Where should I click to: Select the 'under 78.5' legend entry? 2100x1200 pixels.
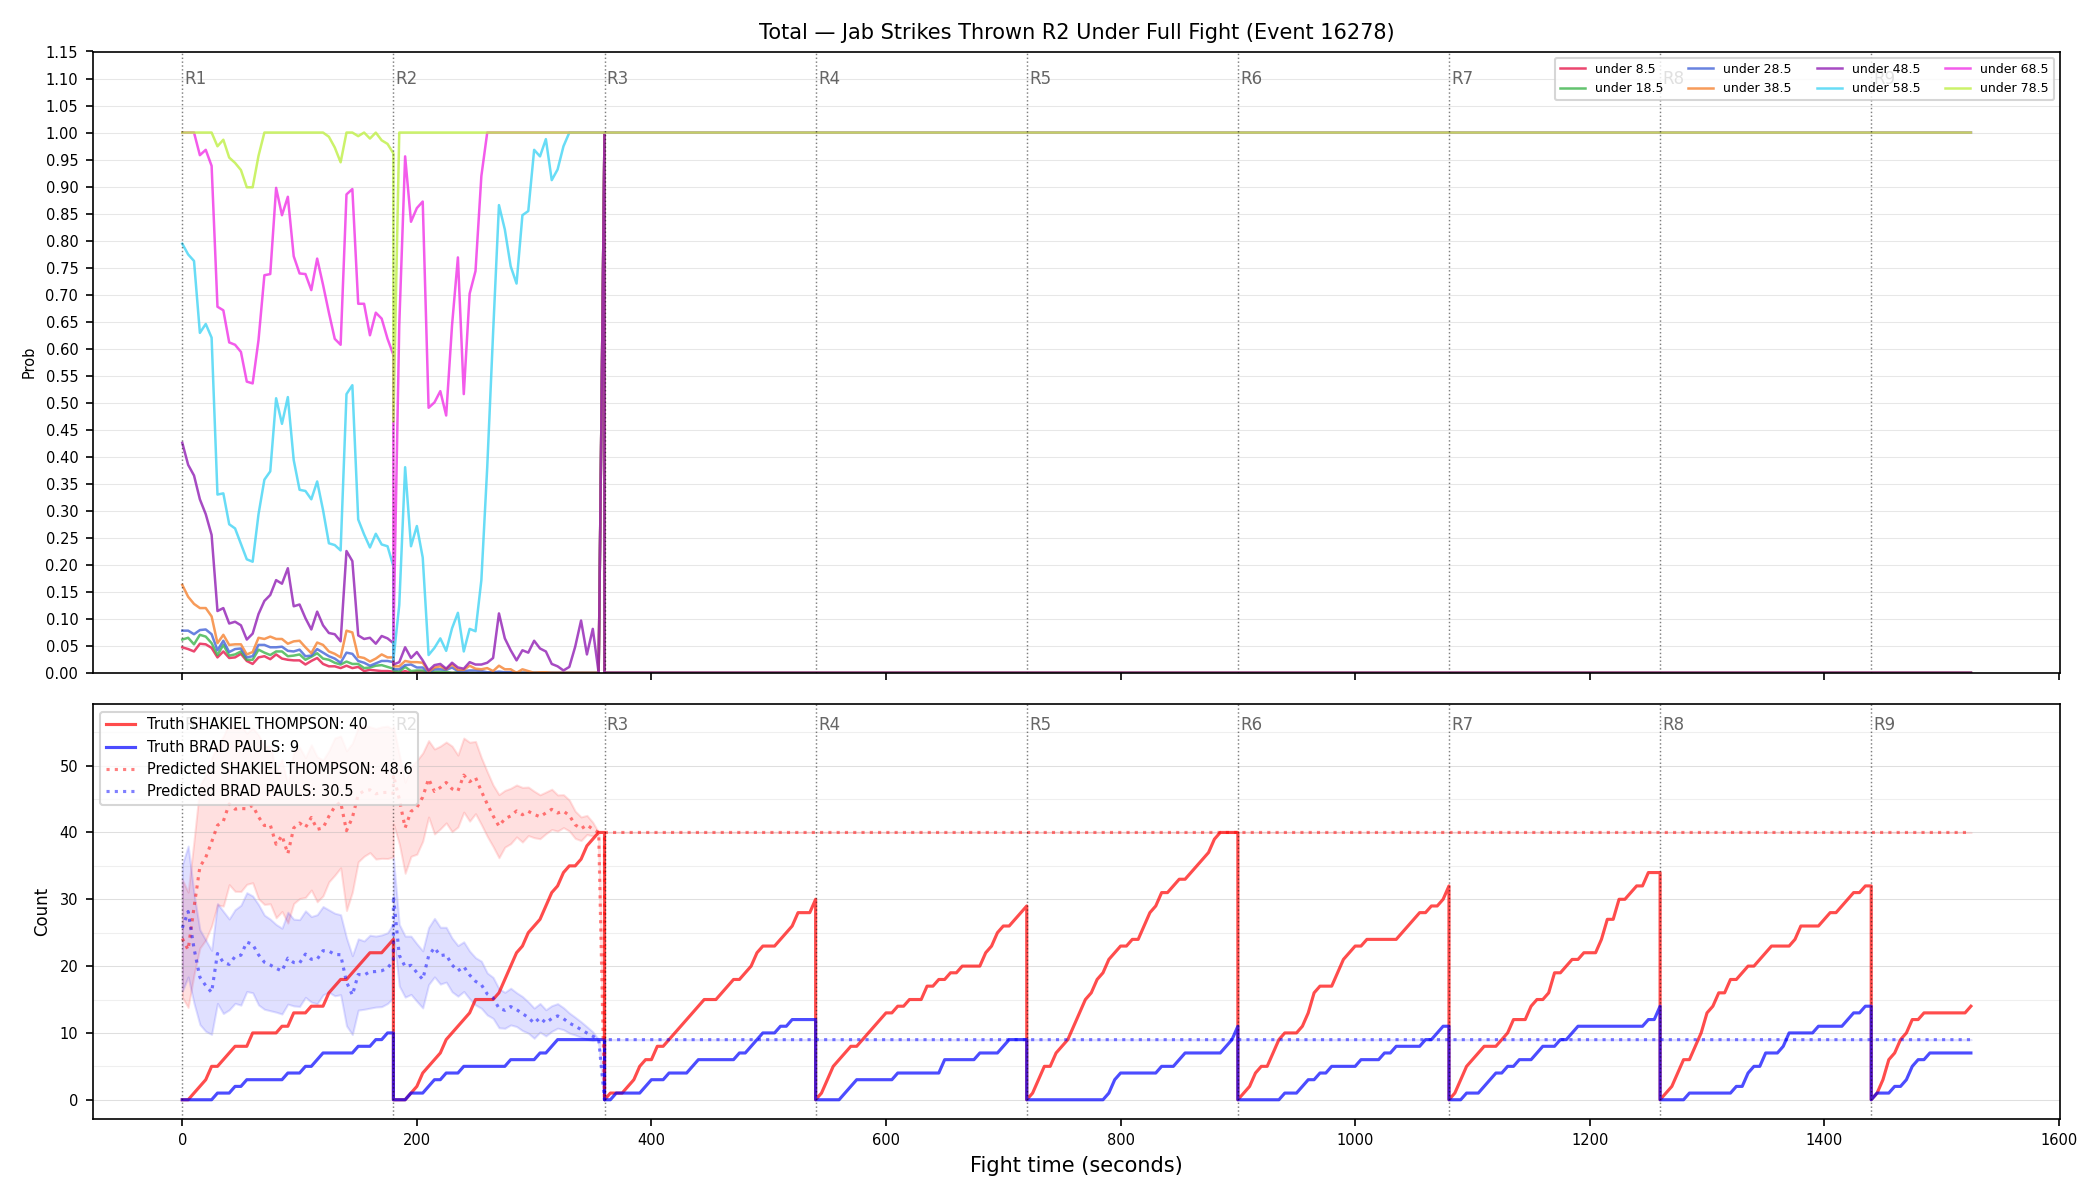point(1997,88)
